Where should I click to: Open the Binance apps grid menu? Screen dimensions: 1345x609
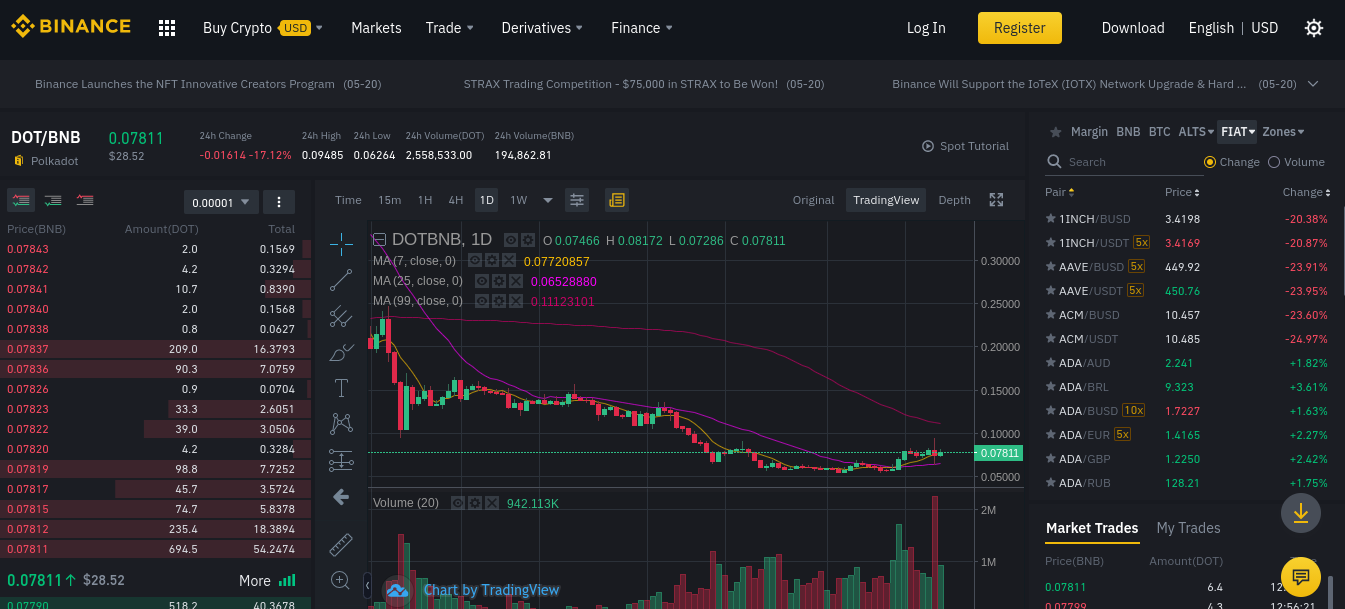click(167, 28)
